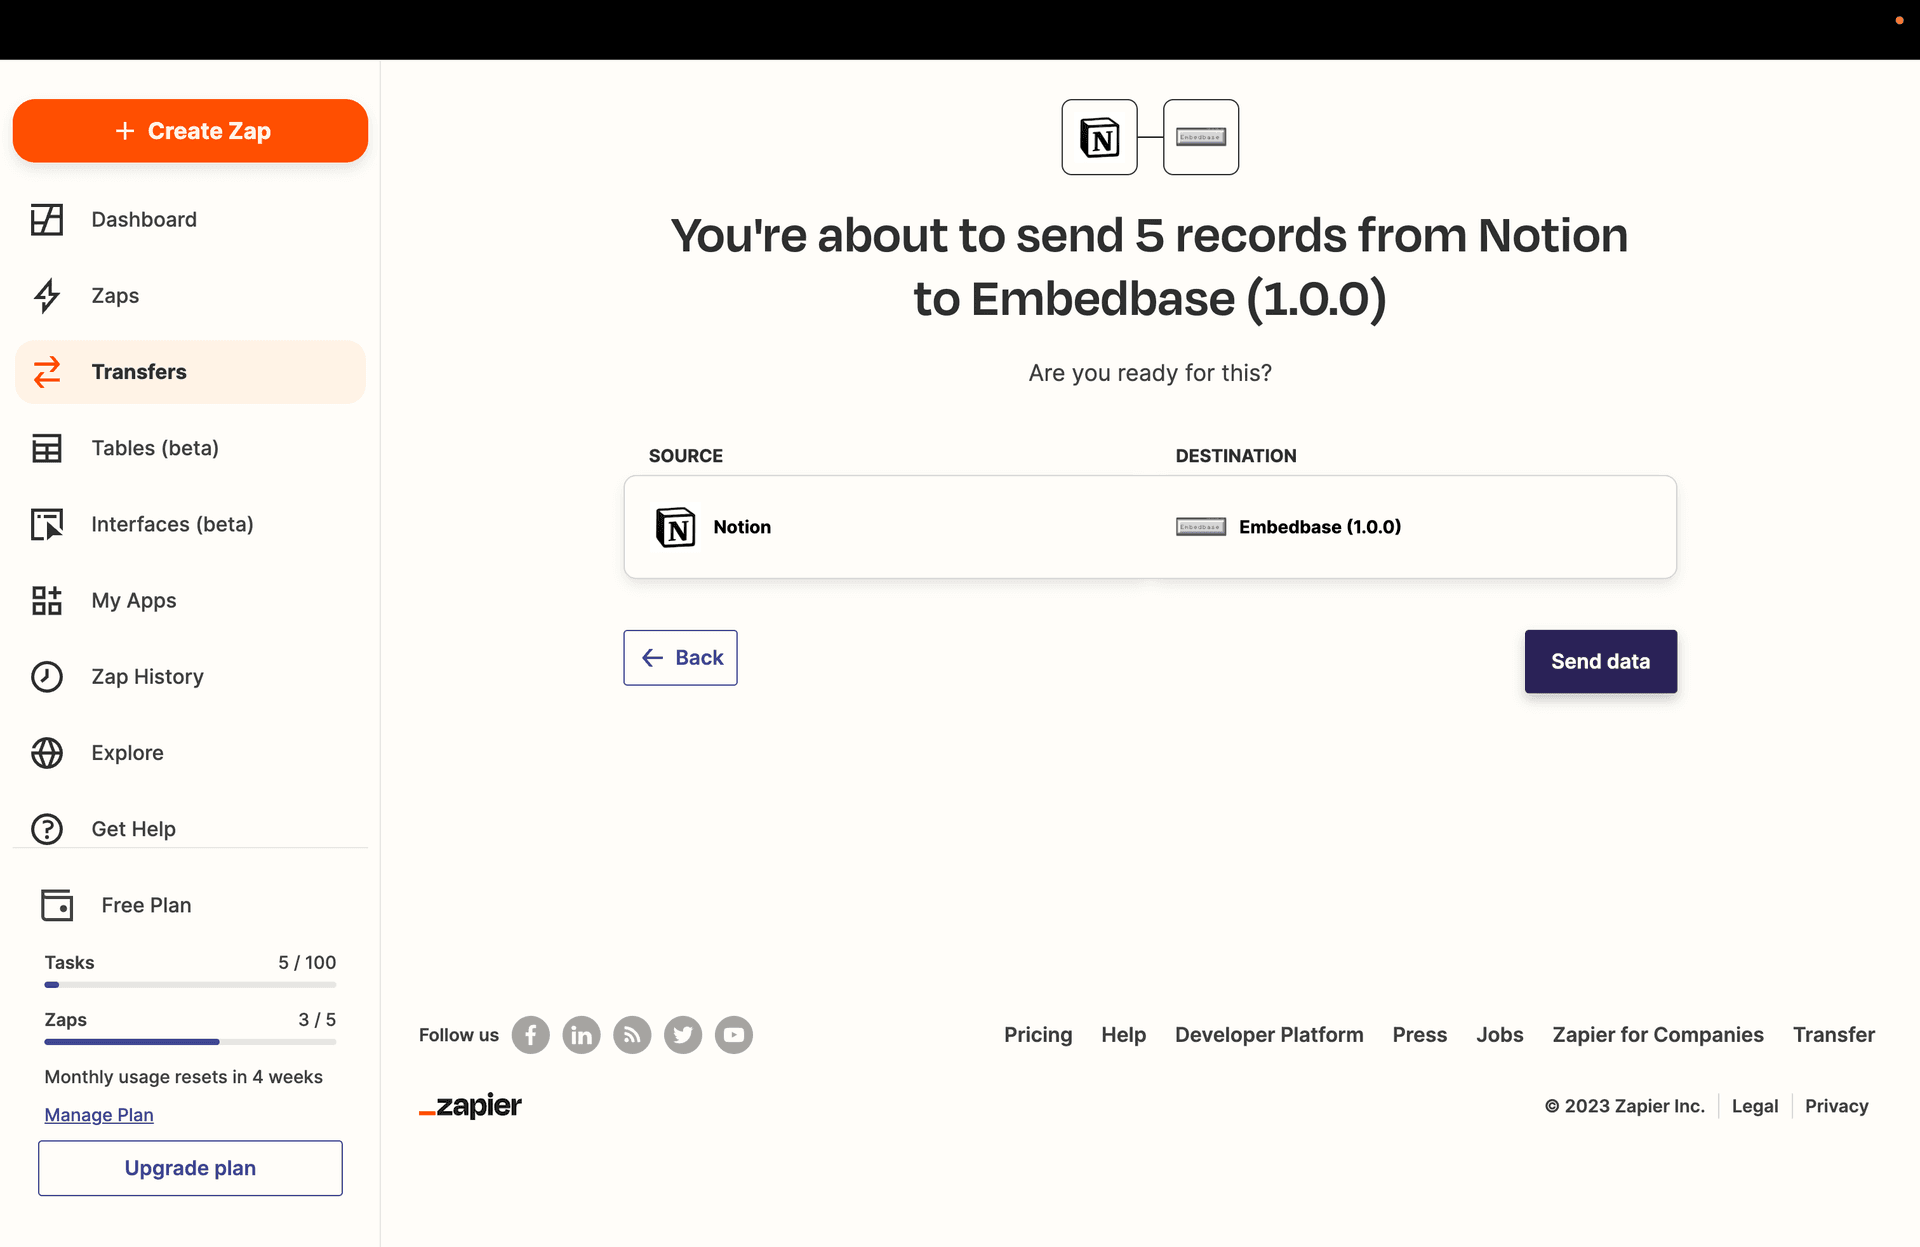Click the 5 / 100 tasks count
Screen dimensions: 1920x1247
tap(307, 963)
